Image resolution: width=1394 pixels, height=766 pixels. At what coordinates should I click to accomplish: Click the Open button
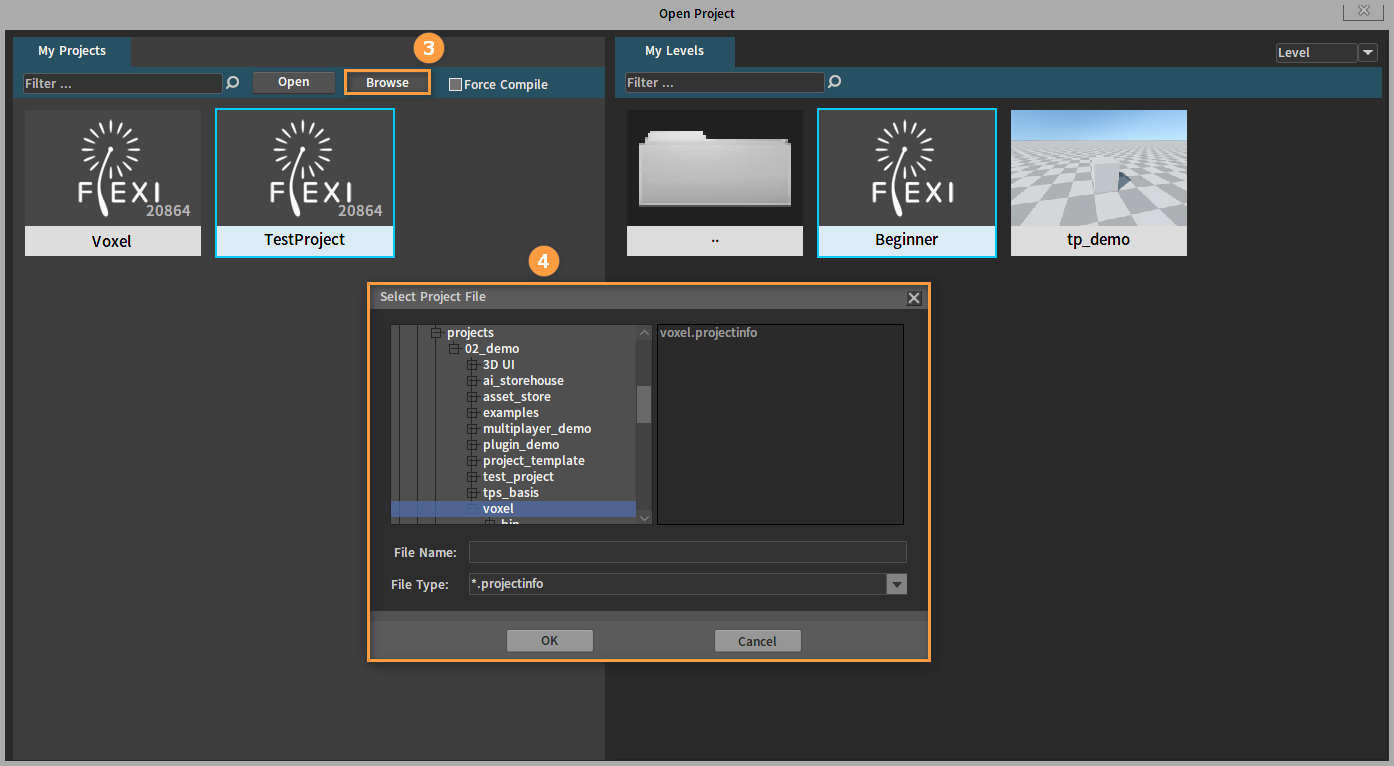point(294,82)
